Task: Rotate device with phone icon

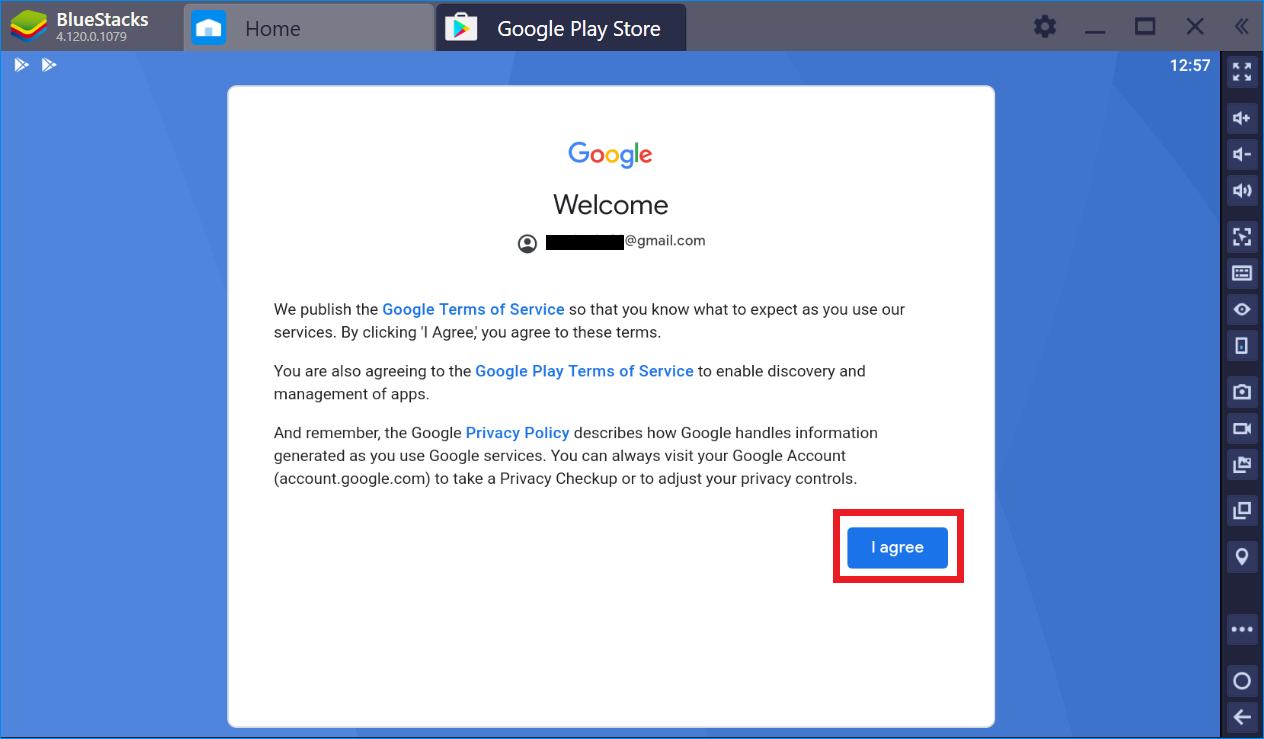Action: pos(1242,345)
